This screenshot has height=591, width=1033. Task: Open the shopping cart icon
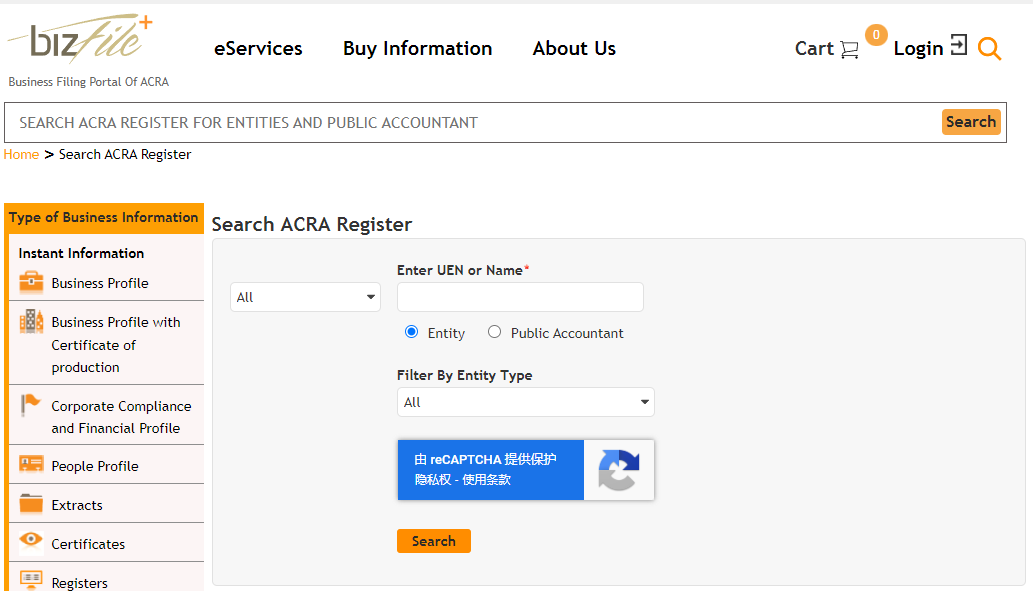(849, 49)
